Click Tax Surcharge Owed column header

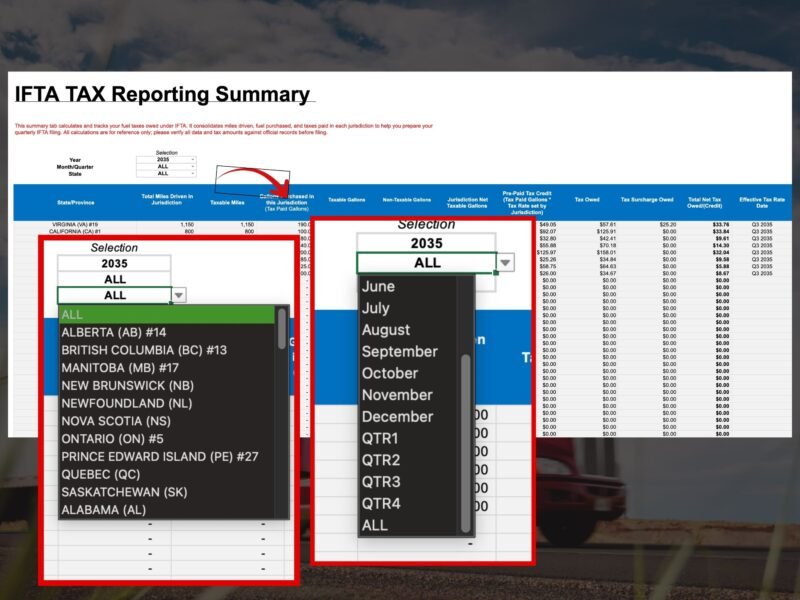(x=647, y=199)
